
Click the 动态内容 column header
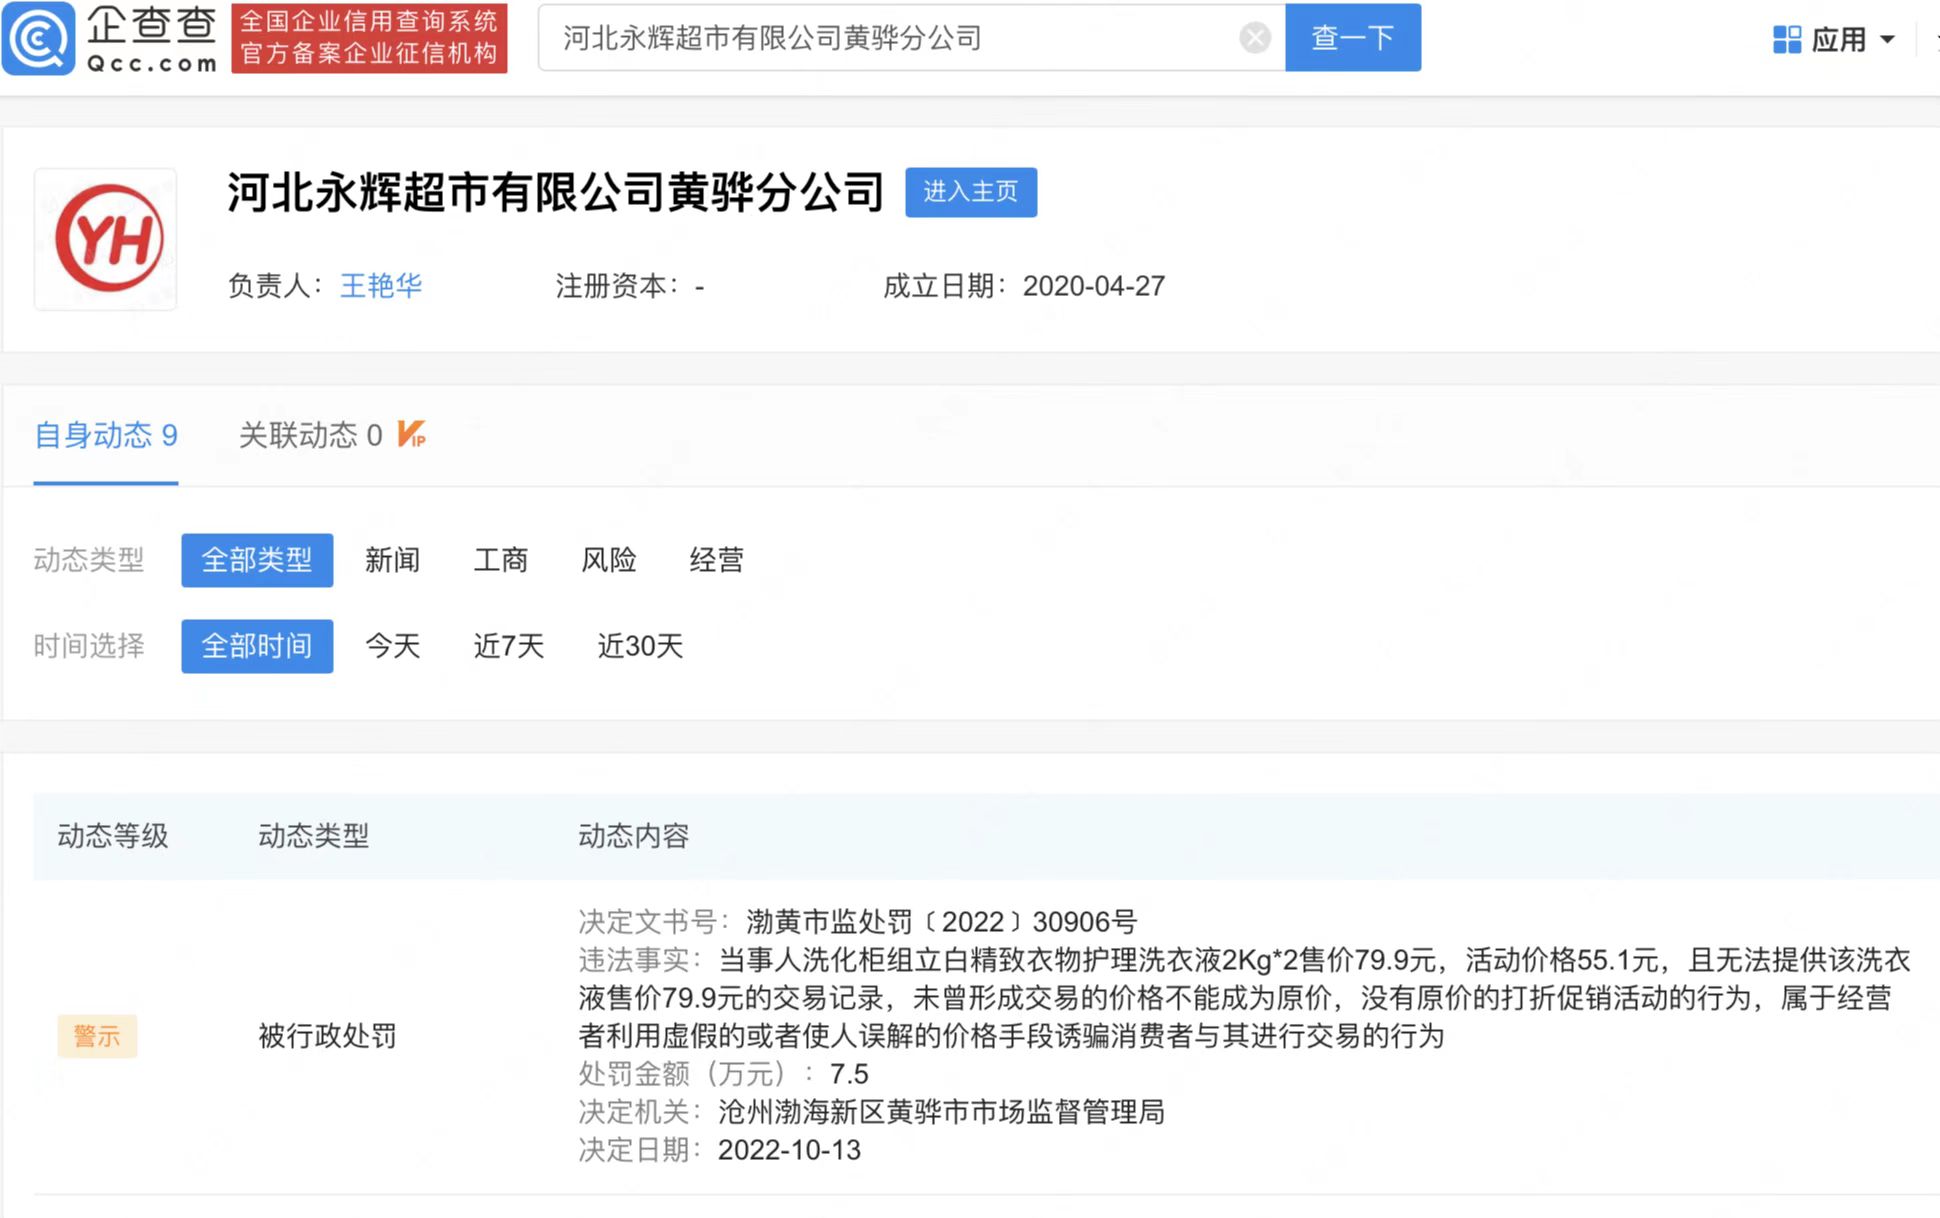pyautogui.click(x=634, y=836)
